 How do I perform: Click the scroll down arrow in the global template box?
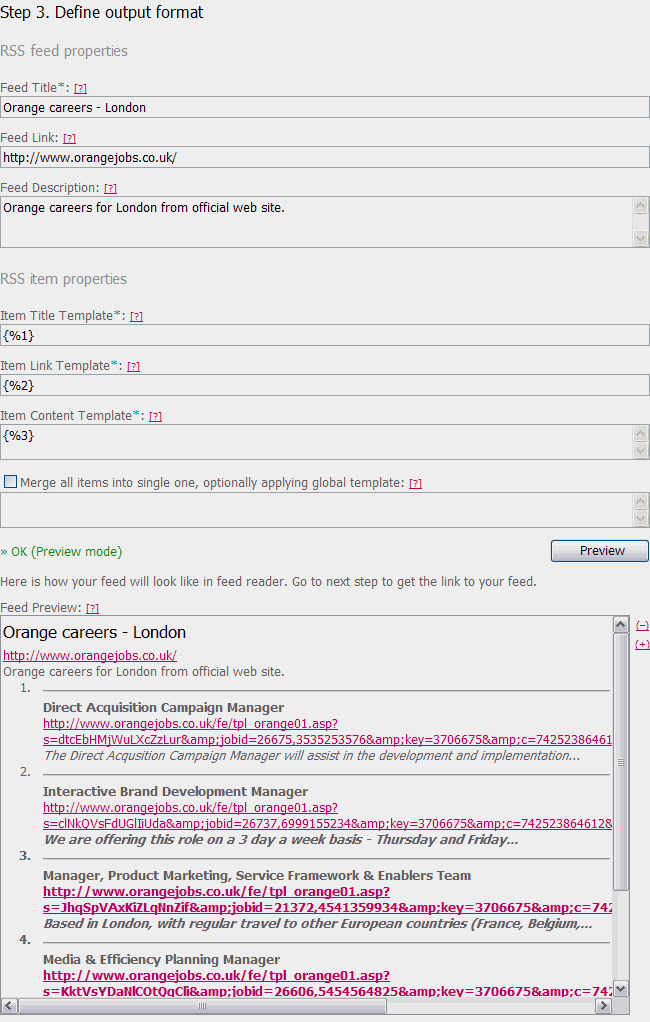click(x=640, y=518)
